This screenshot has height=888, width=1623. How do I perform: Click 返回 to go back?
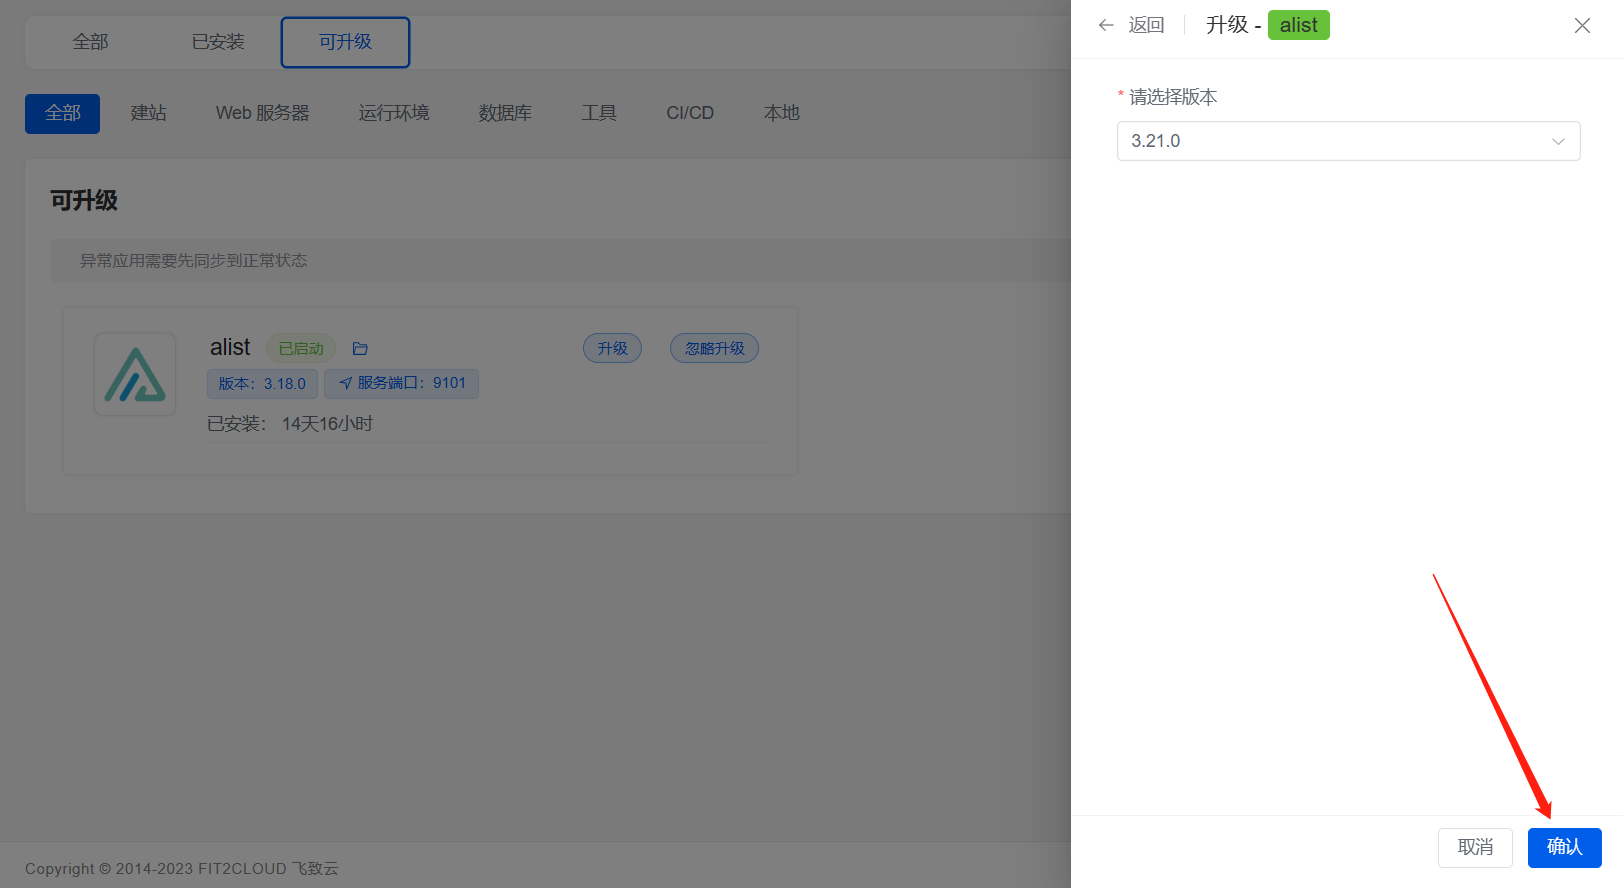point(1146,25)
